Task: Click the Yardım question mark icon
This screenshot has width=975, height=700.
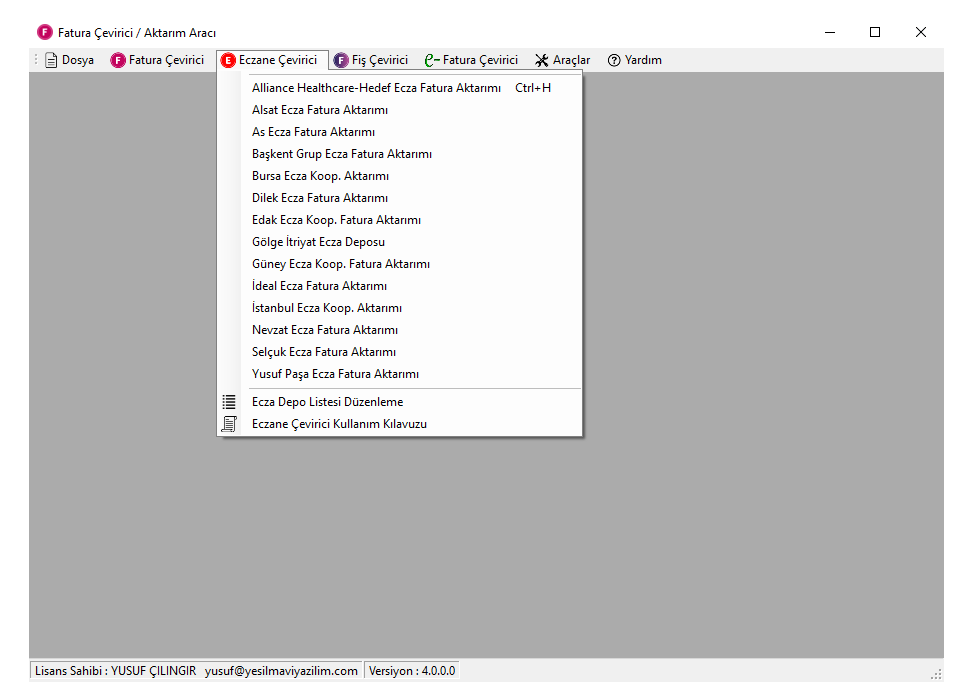Action: 614,60
